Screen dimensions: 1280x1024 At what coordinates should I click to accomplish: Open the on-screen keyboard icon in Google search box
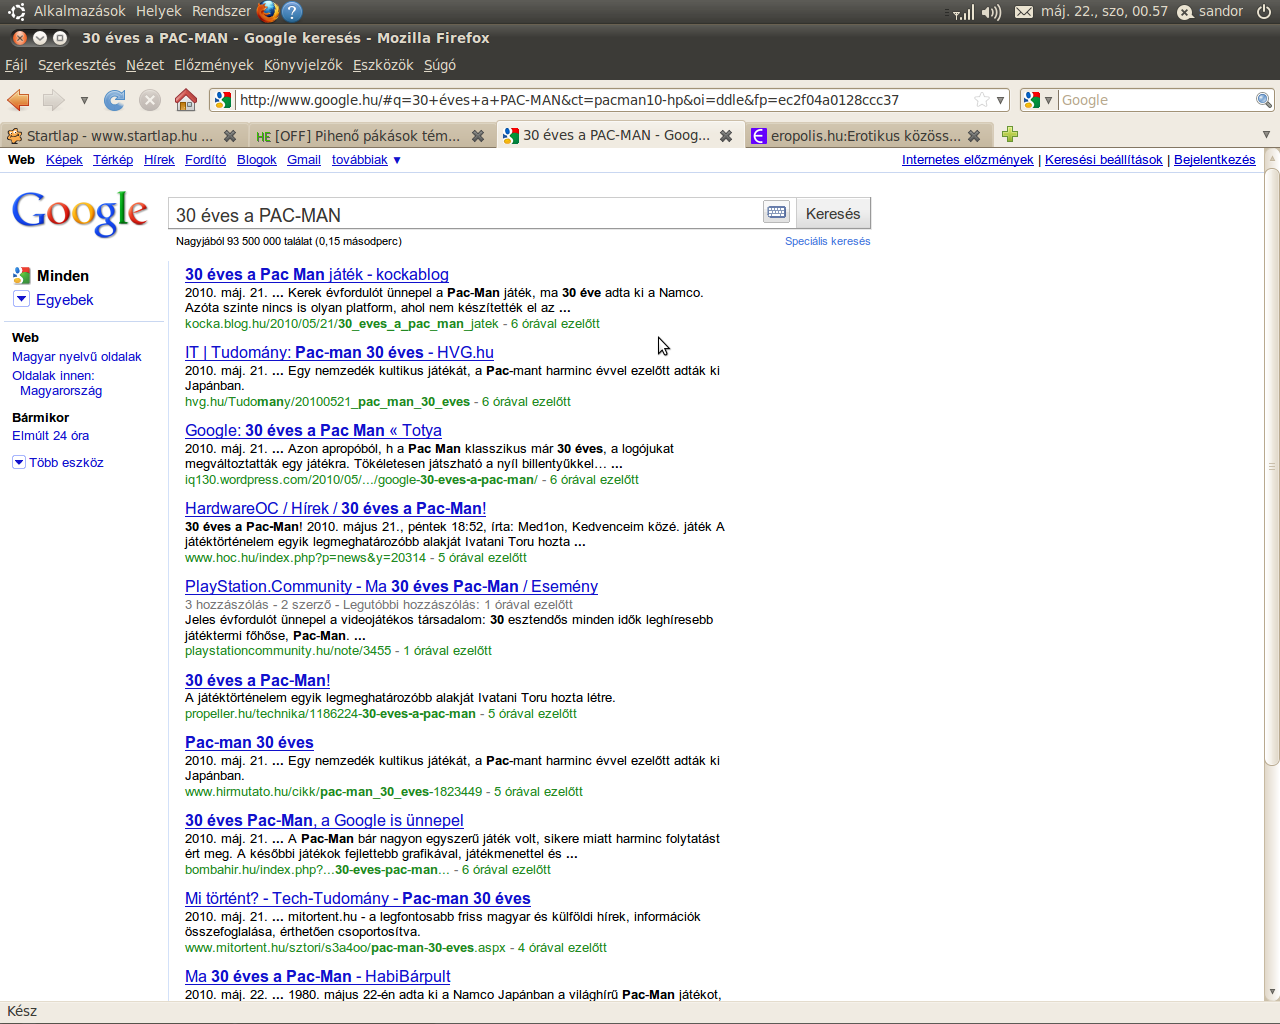(777, 212)
